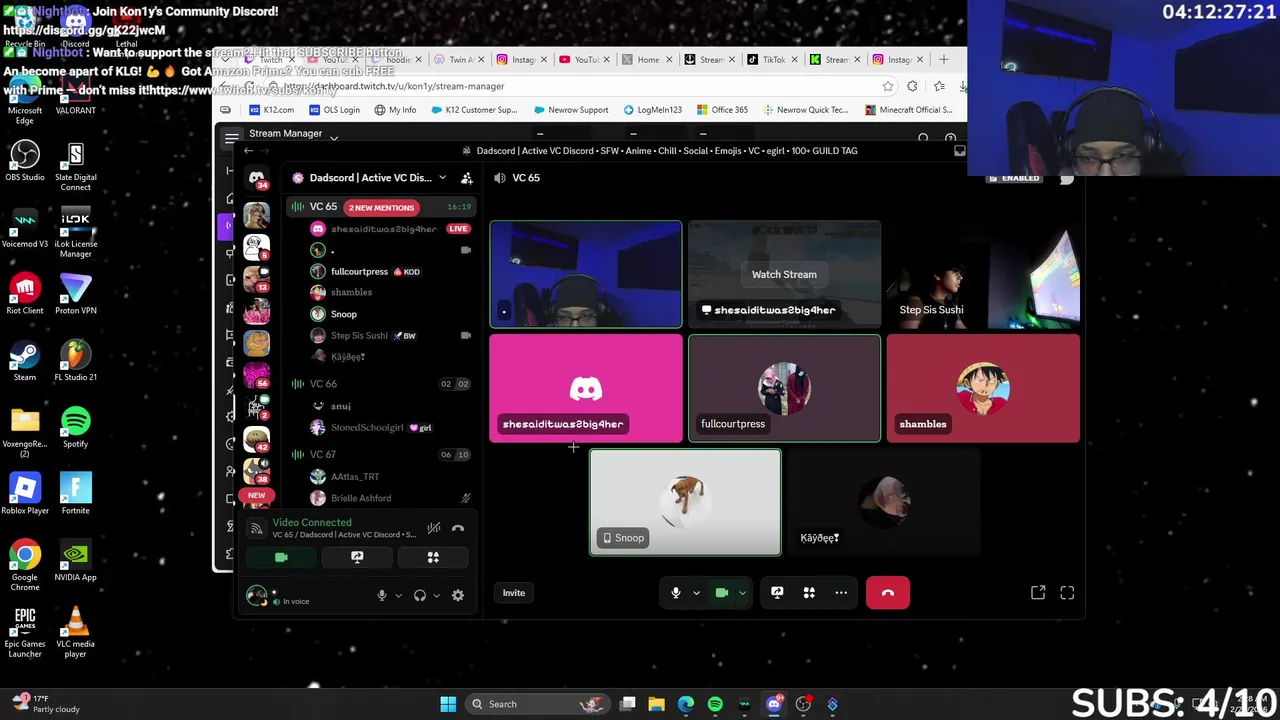
Task: Turn off camera in the call control bar
Action: pos(722,593)
